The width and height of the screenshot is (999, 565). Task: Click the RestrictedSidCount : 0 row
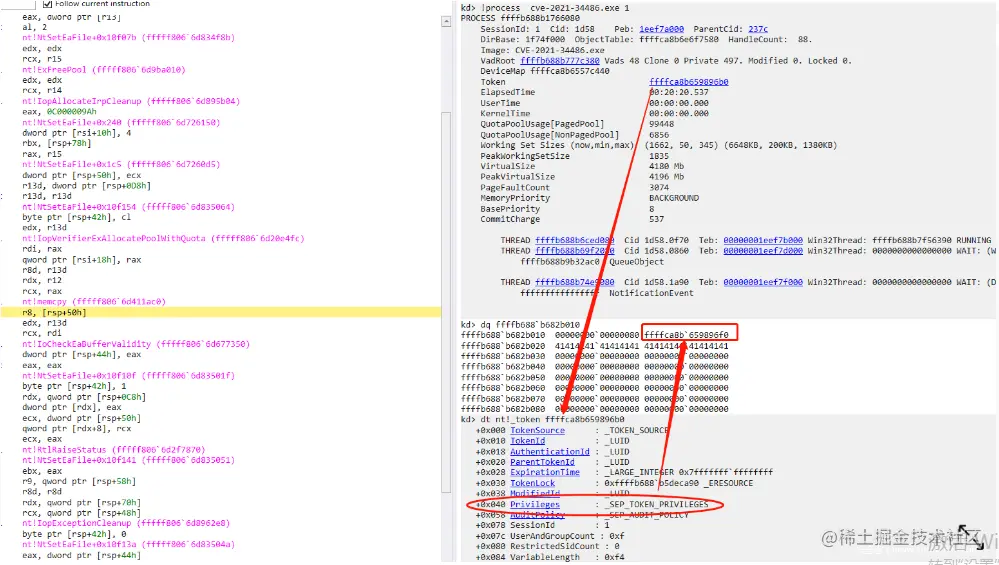point(547,546)
